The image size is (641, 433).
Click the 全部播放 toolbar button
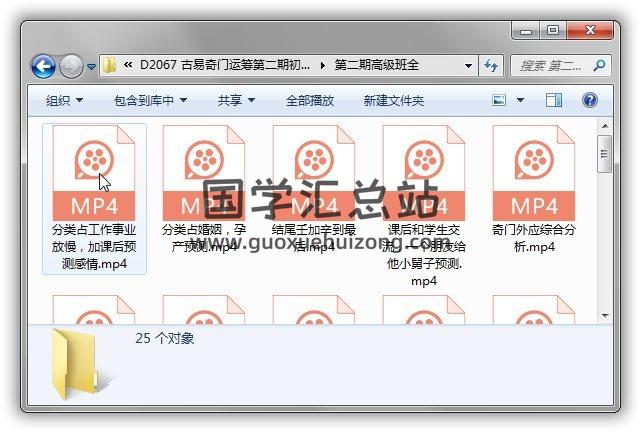pos(310,100)
